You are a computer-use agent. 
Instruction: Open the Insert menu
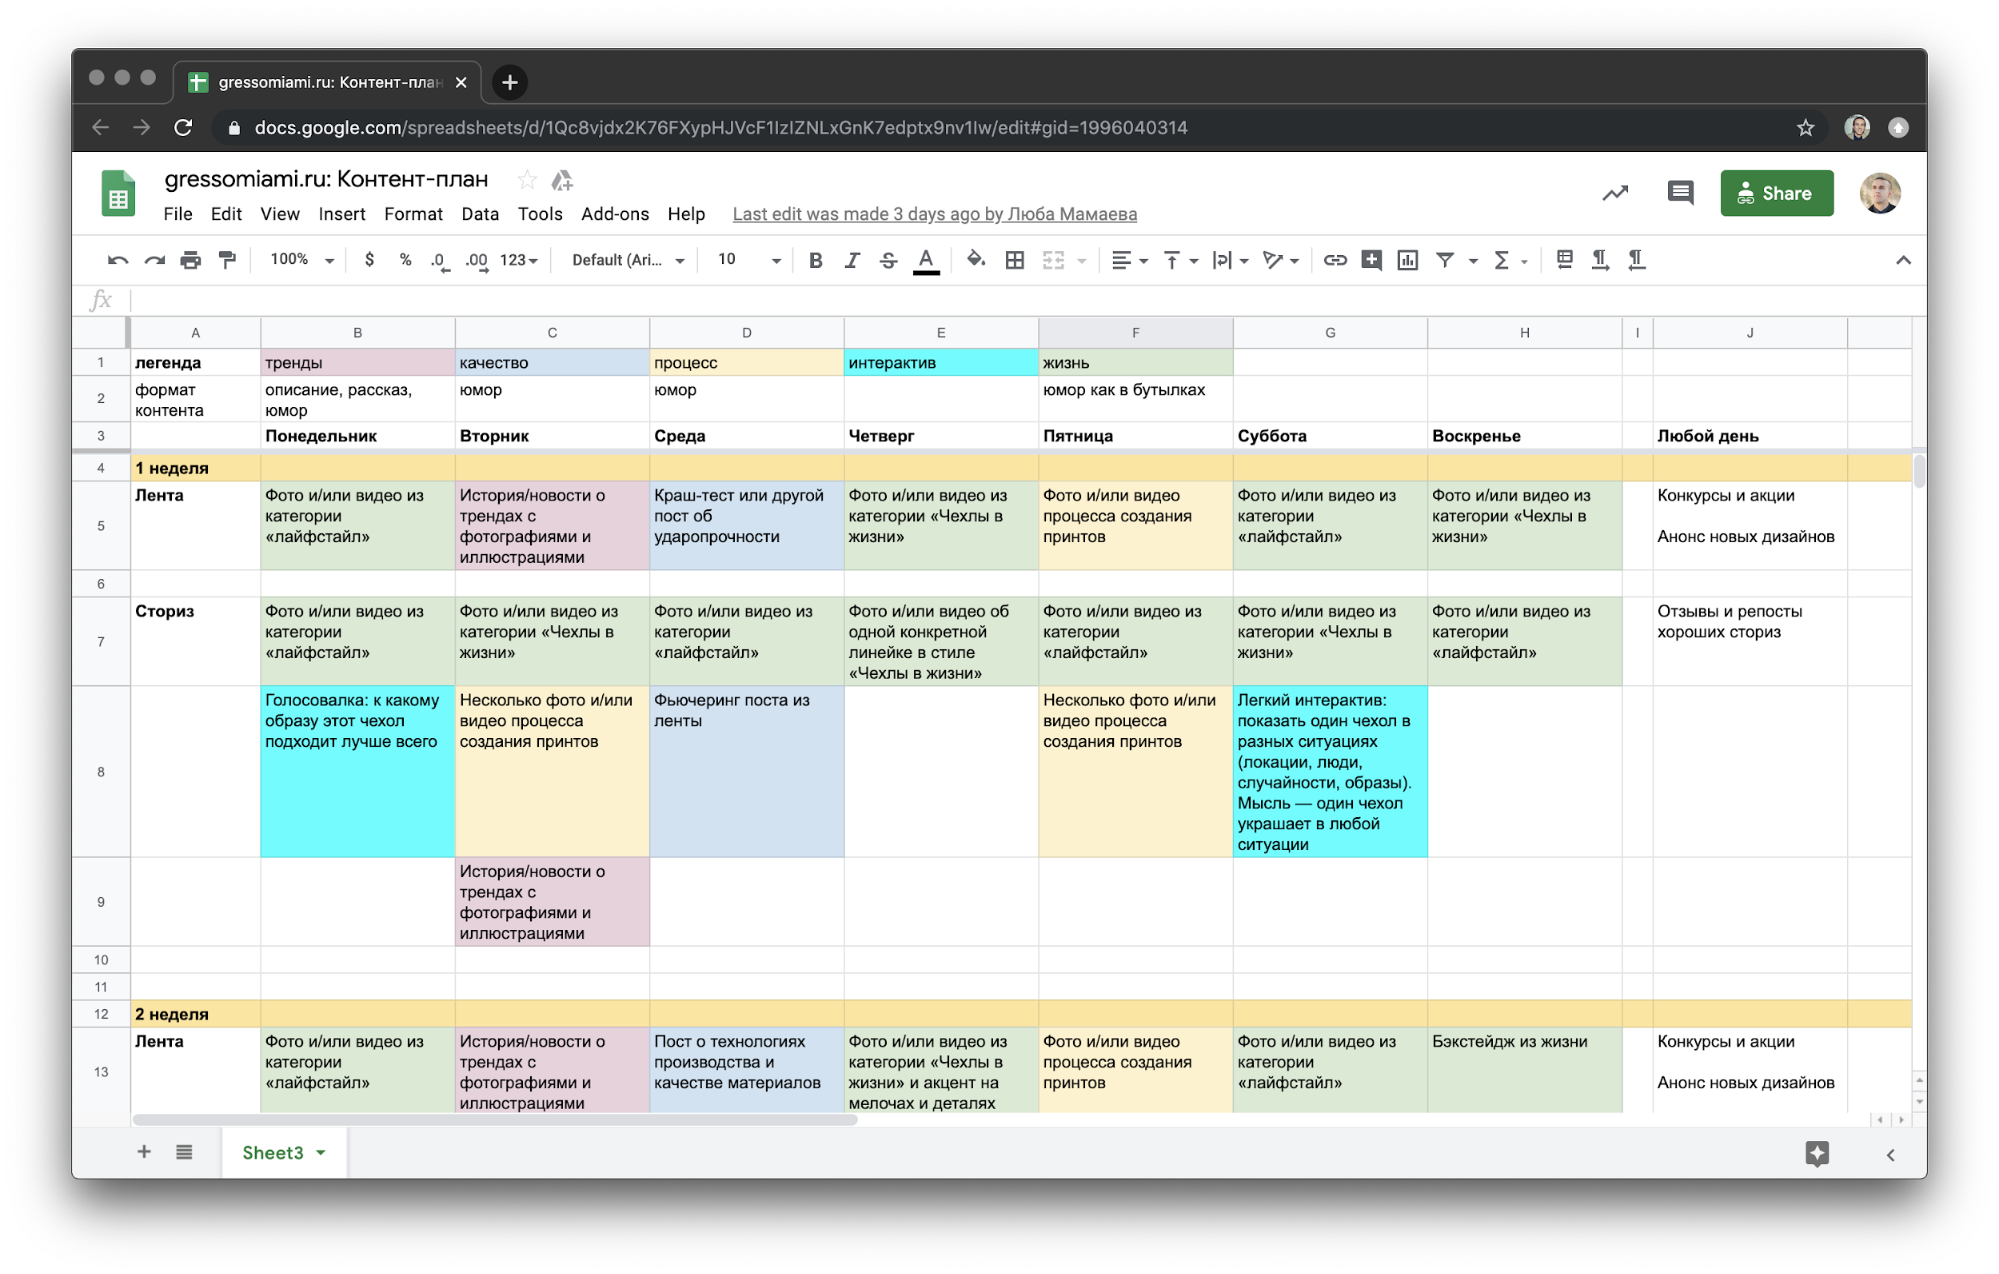[342, 214]
